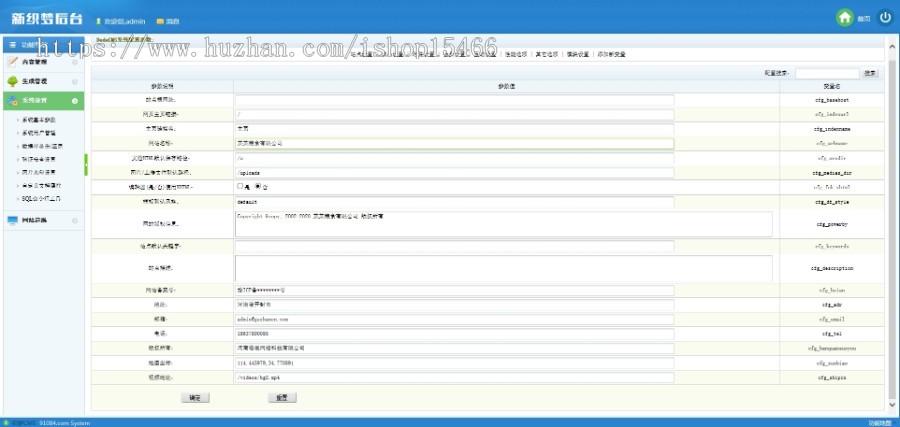Viewport: 900px width, 427px height.
Task: Expand the generation management section arrow
Action: pos(75,81)
